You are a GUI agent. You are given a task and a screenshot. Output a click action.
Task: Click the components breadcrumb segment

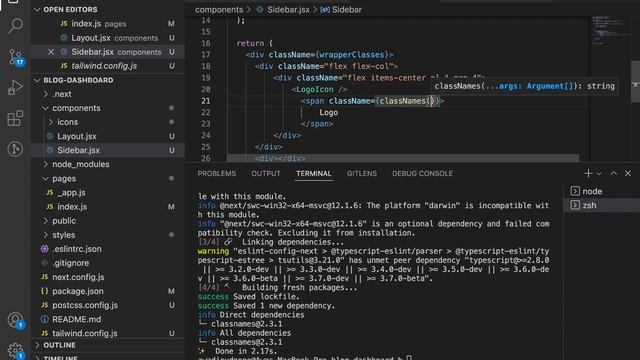coord(219,9)
